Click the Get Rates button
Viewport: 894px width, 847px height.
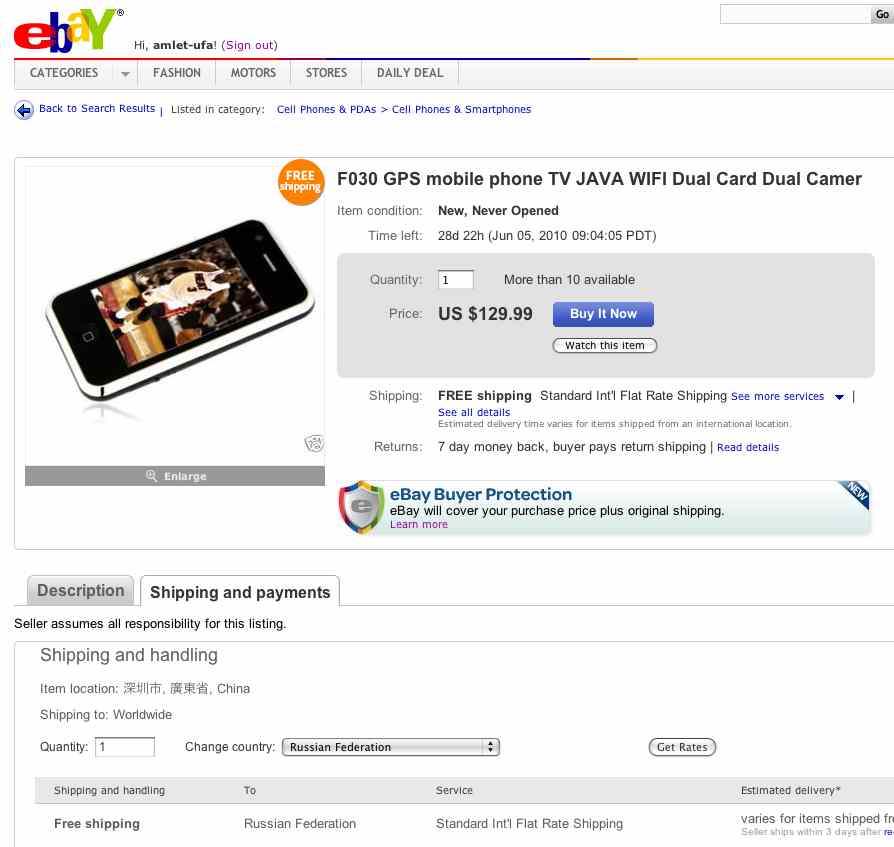682,747
